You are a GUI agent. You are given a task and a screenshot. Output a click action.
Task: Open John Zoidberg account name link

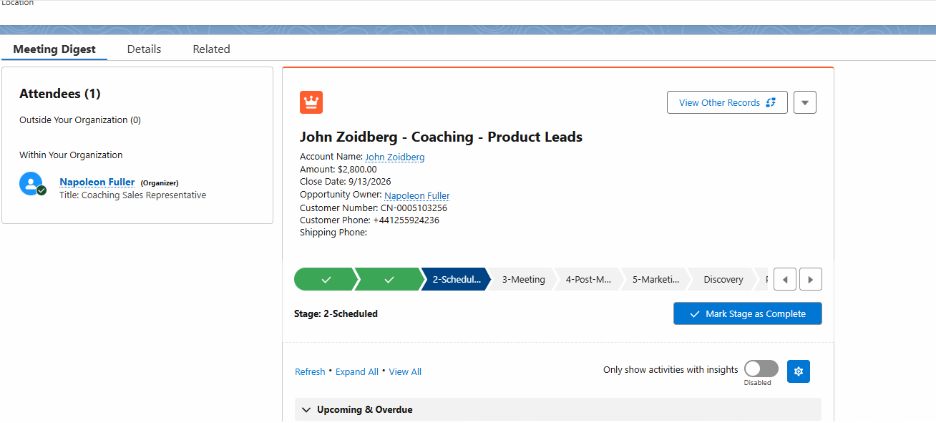[x=395, y=157]
